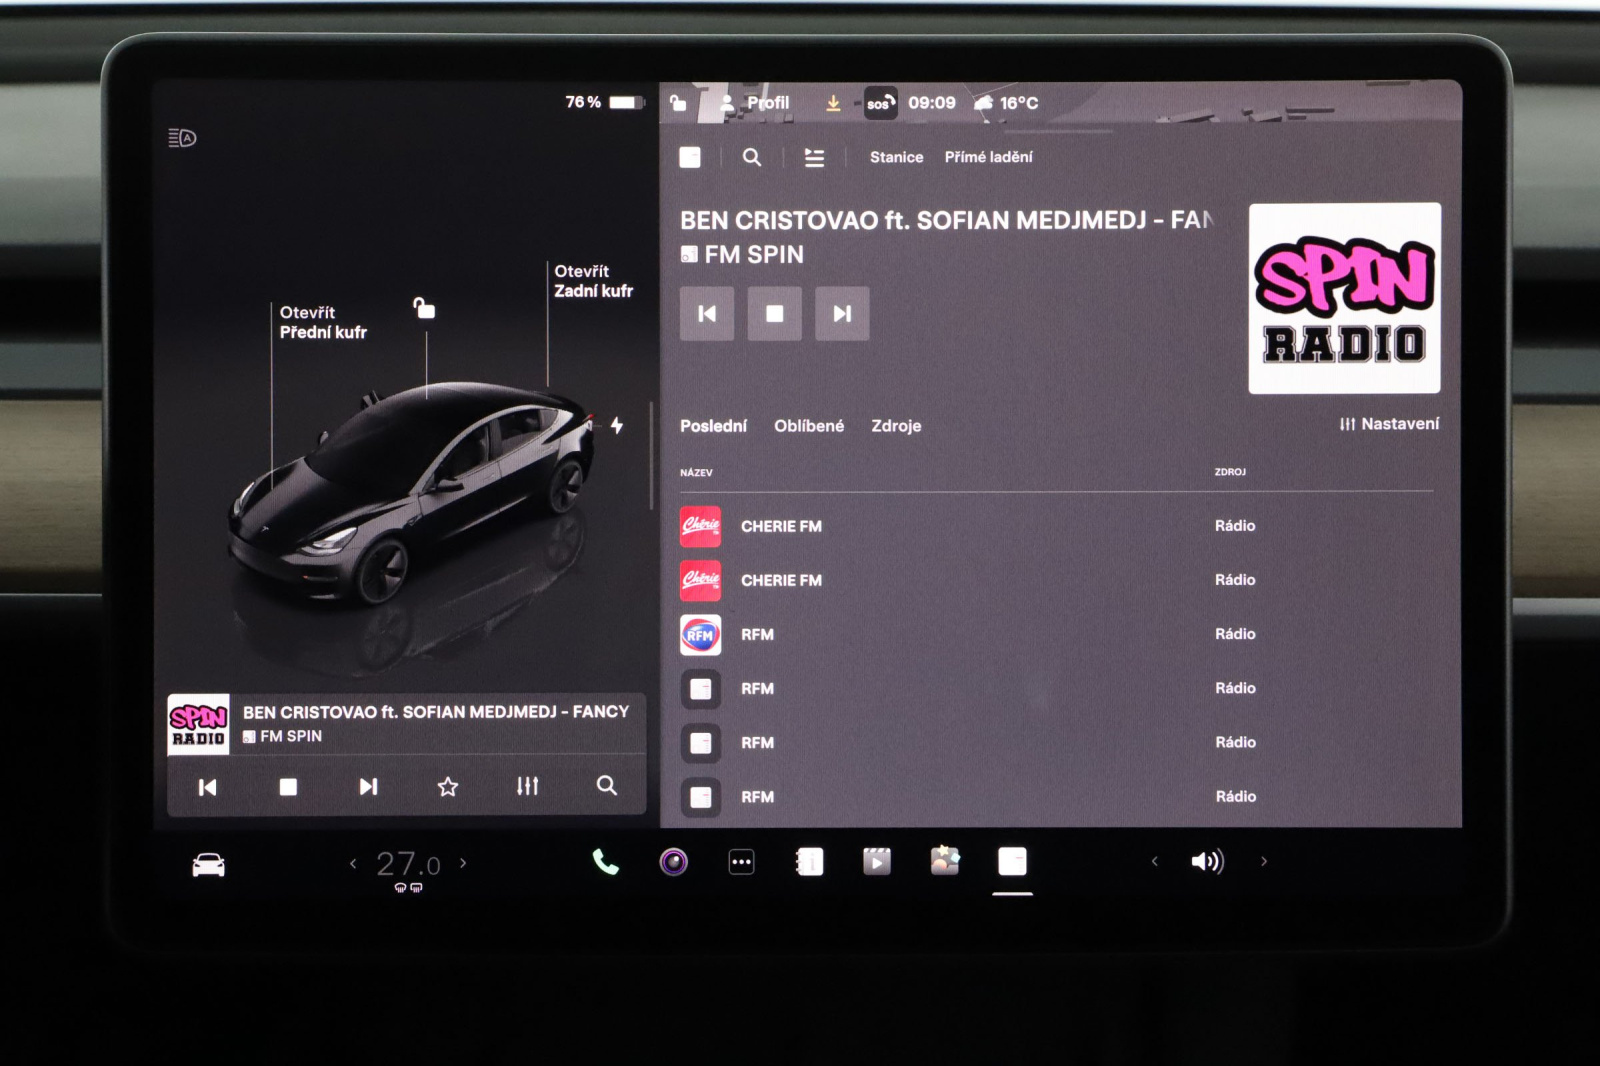Tap the car controls icon

[x=208, y=864]
